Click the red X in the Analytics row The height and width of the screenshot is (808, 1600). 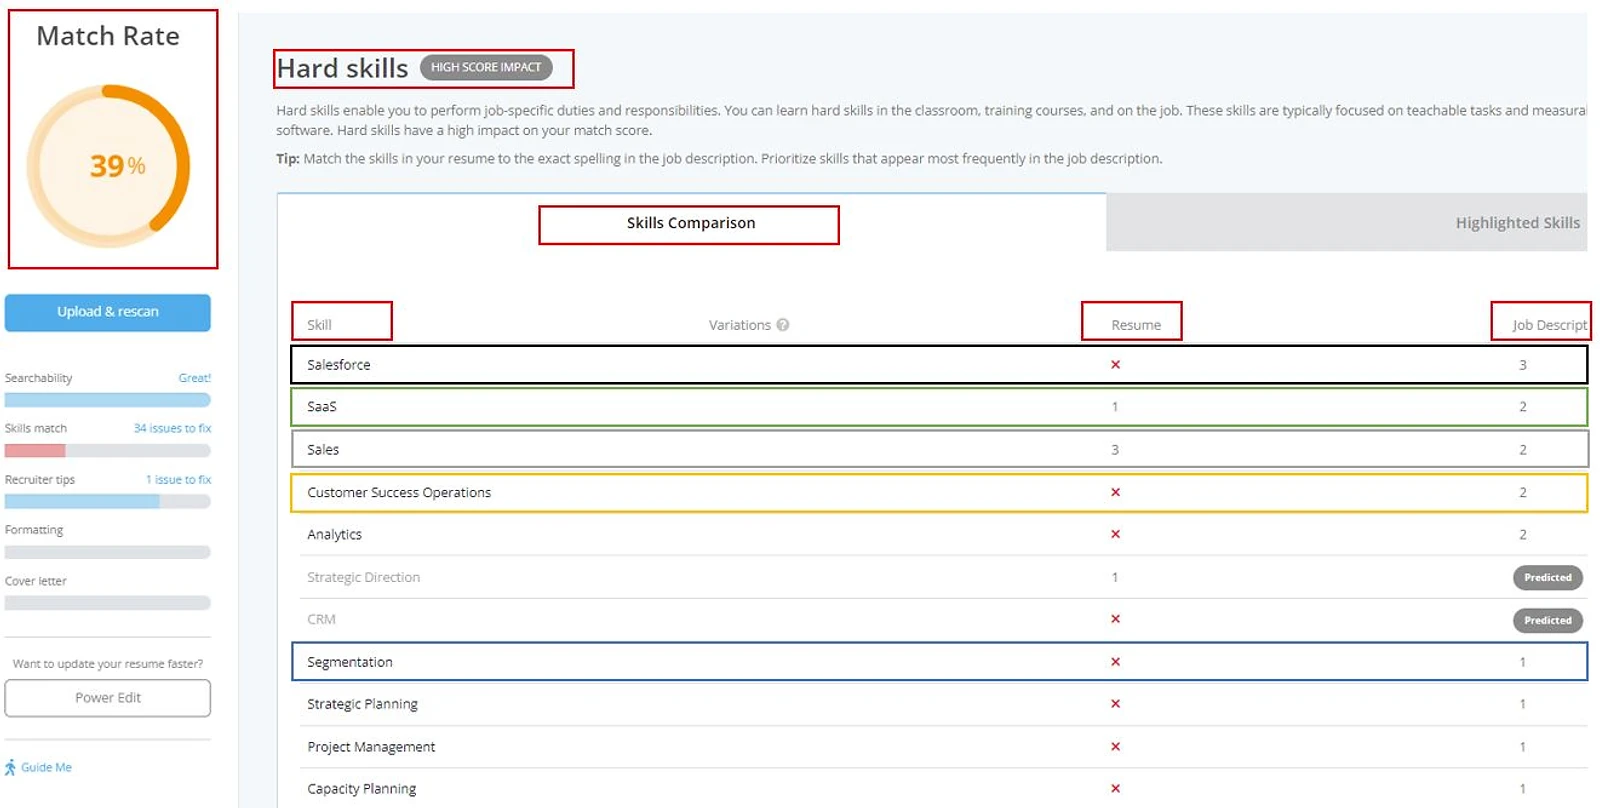1115,534
